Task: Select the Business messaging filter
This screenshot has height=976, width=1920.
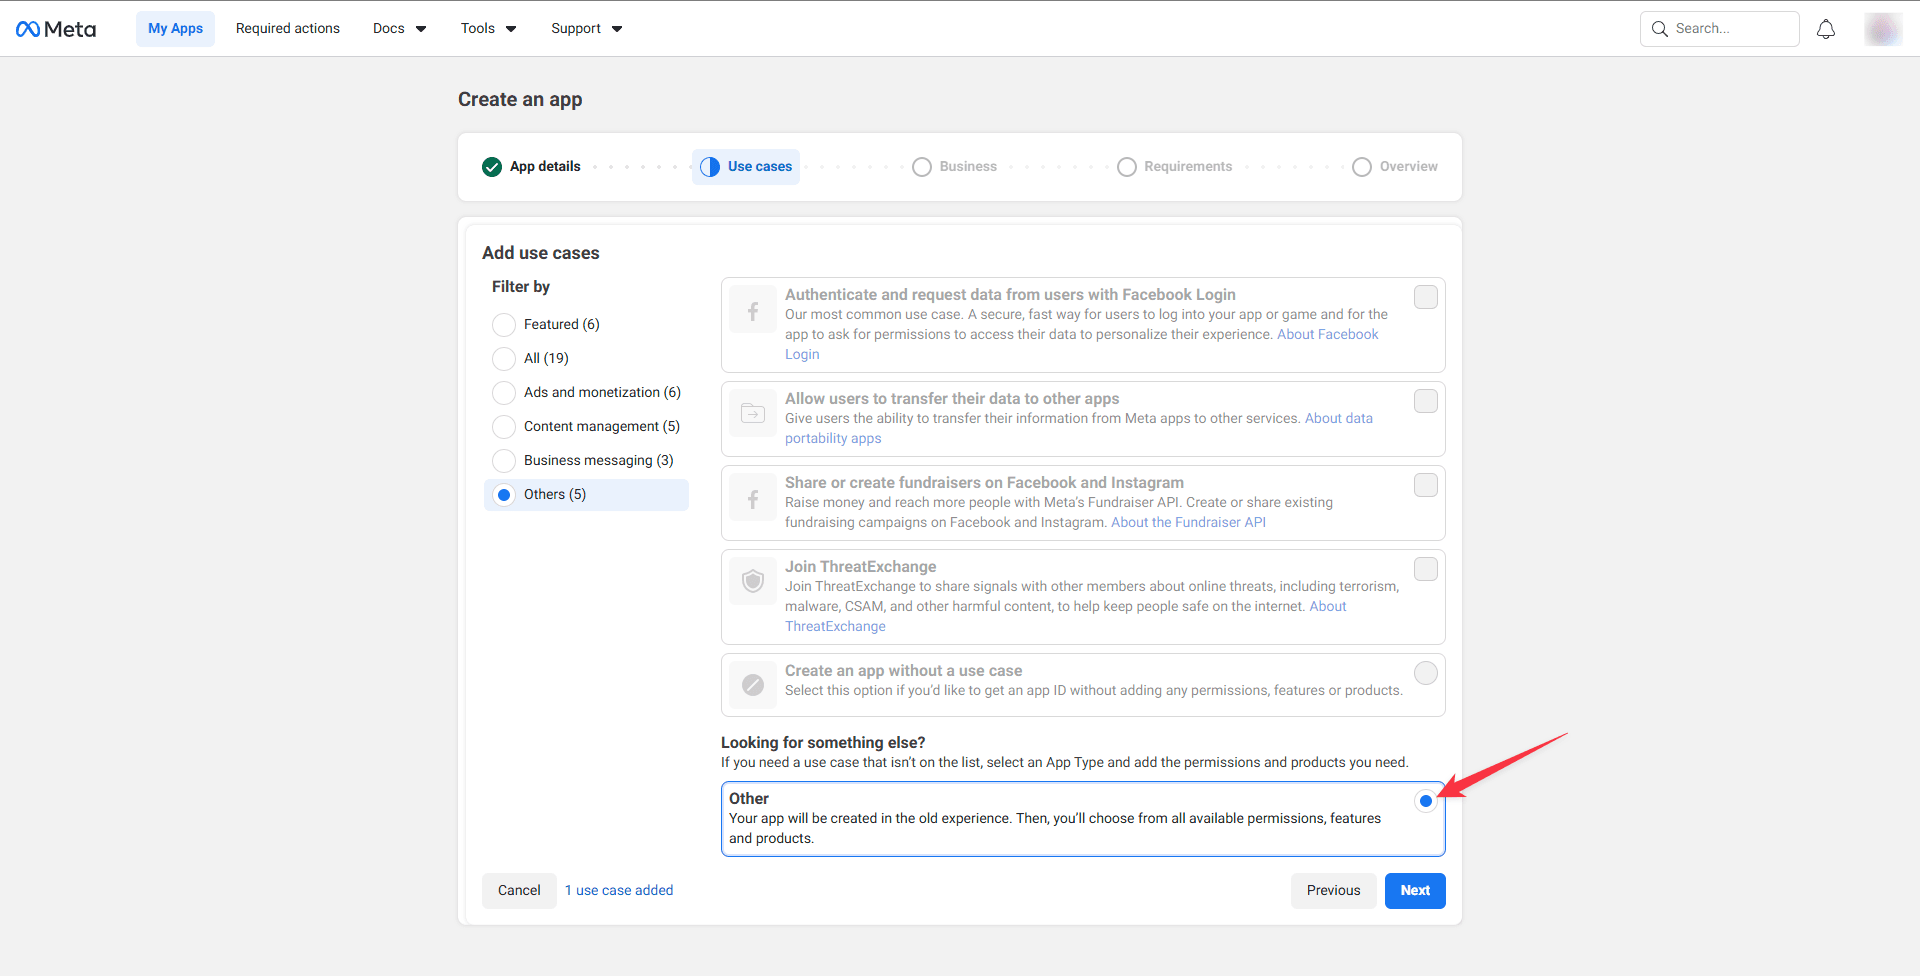Action: tap(504, 460)
